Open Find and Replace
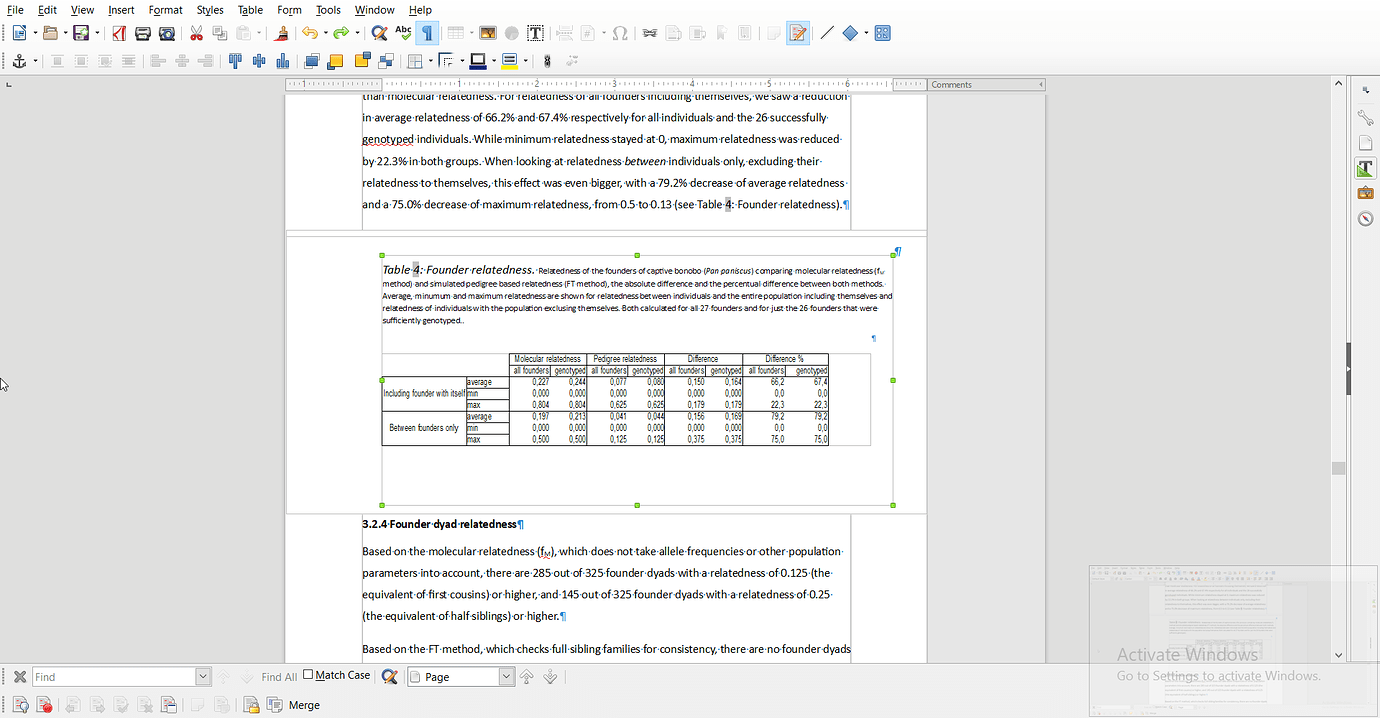Image resolution: width=1380 pixels, height=718 pixels. tap(378, 33)
